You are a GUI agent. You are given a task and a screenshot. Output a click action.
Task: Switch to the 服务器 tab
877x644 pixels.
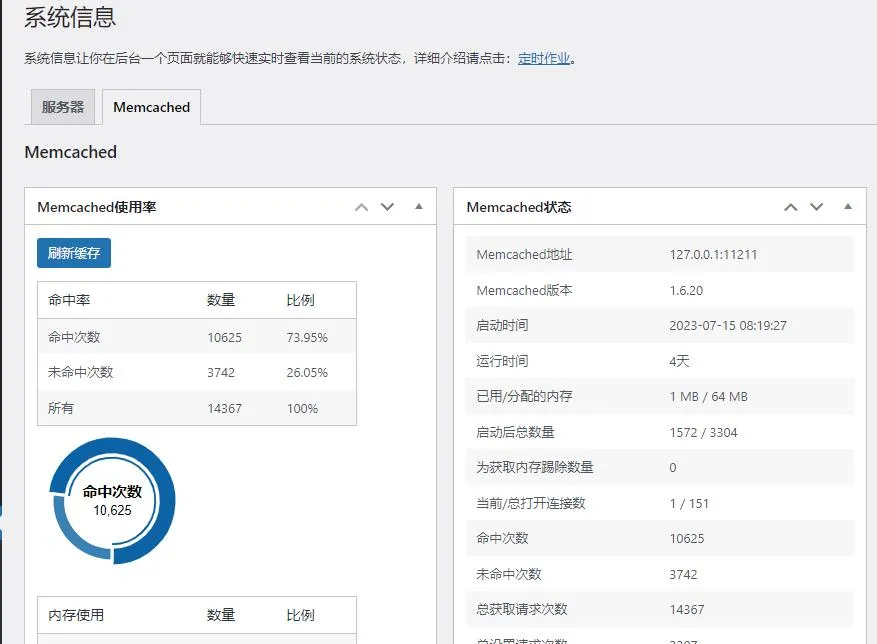click(63, 107)
